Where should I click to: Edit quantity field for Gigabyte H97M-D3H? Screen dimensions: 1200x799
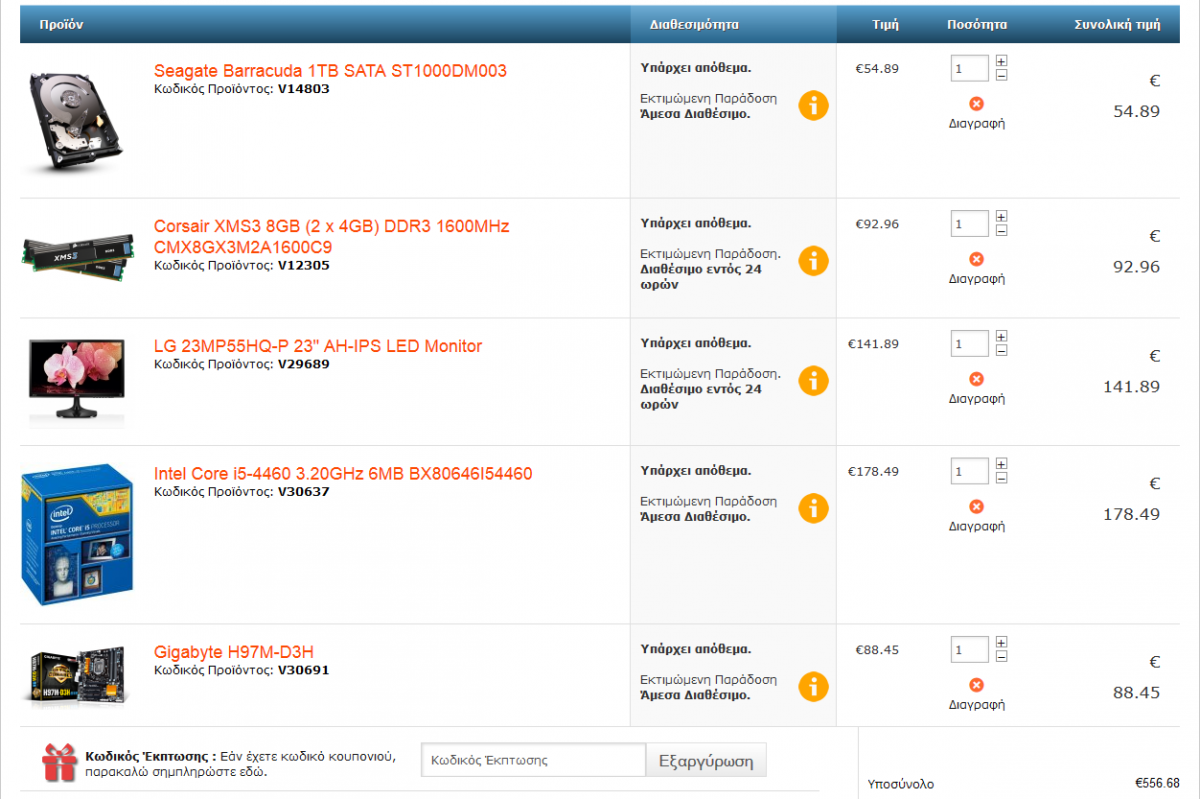pyautogui.click(x=969, y=649)
